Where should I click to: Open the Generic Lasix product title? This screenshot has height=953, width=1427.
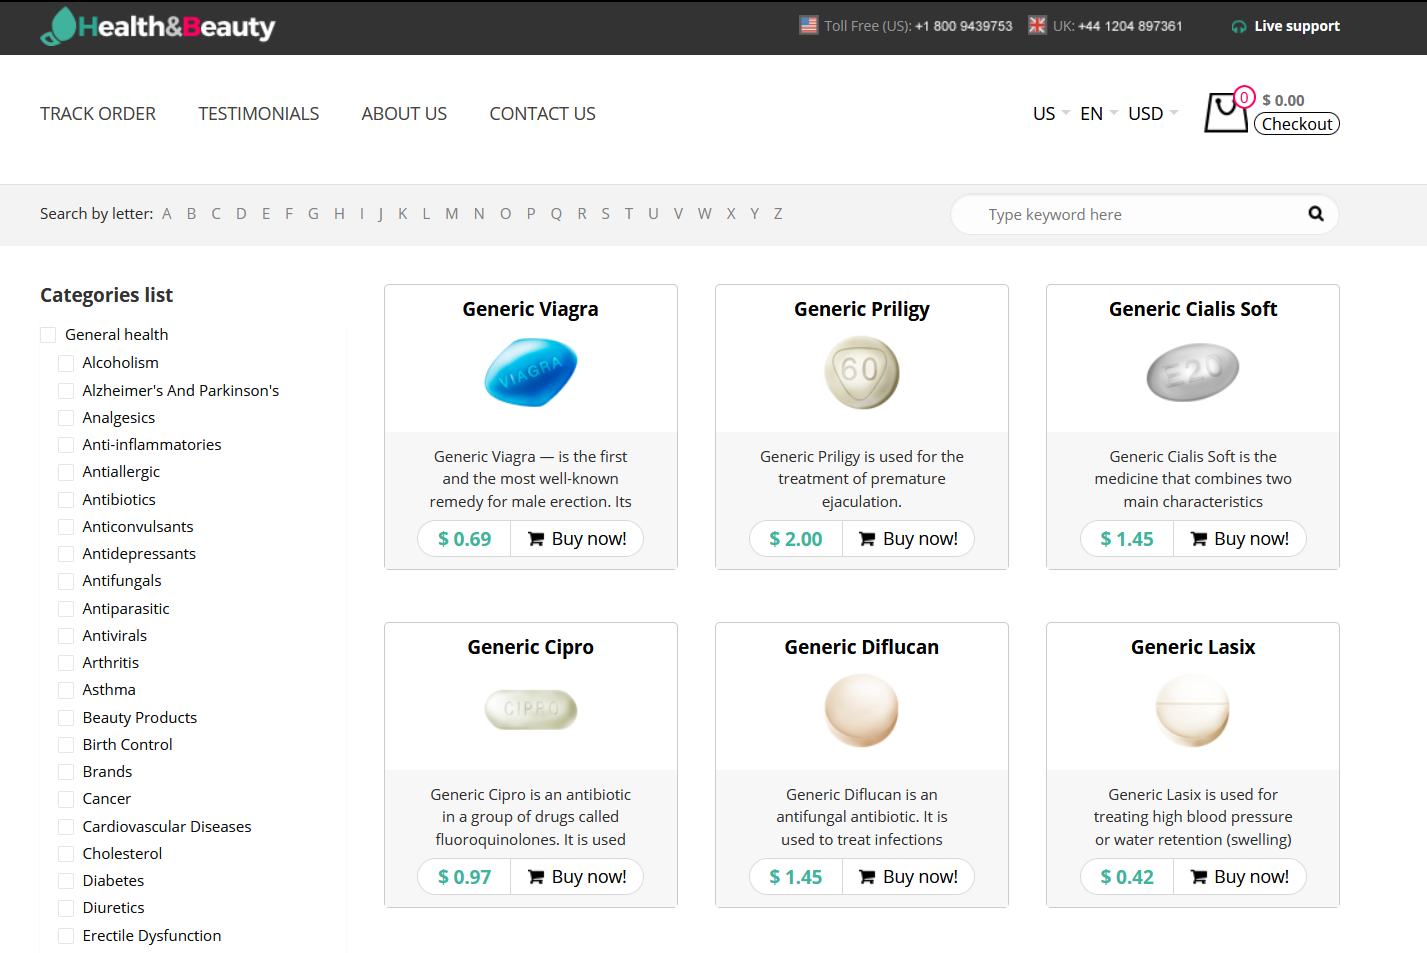[1193, 647]
